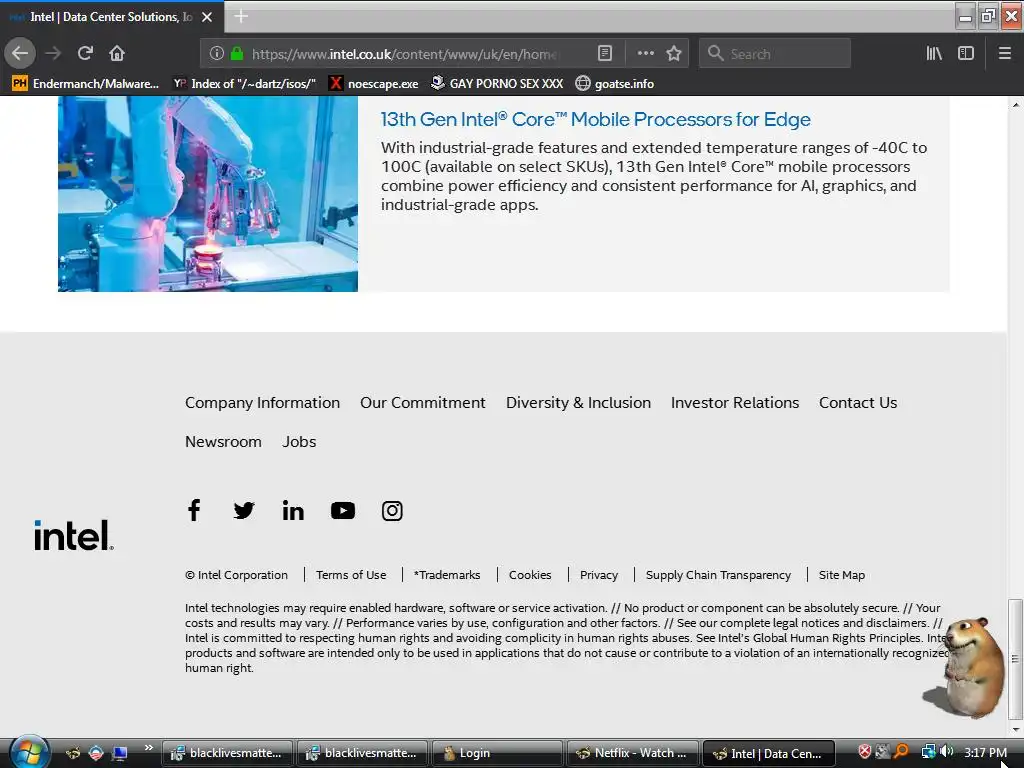This screenshot has width=1024, height=768.
Task: Expand the quick launch overflow chevron
Action: (x=148, y=747)
